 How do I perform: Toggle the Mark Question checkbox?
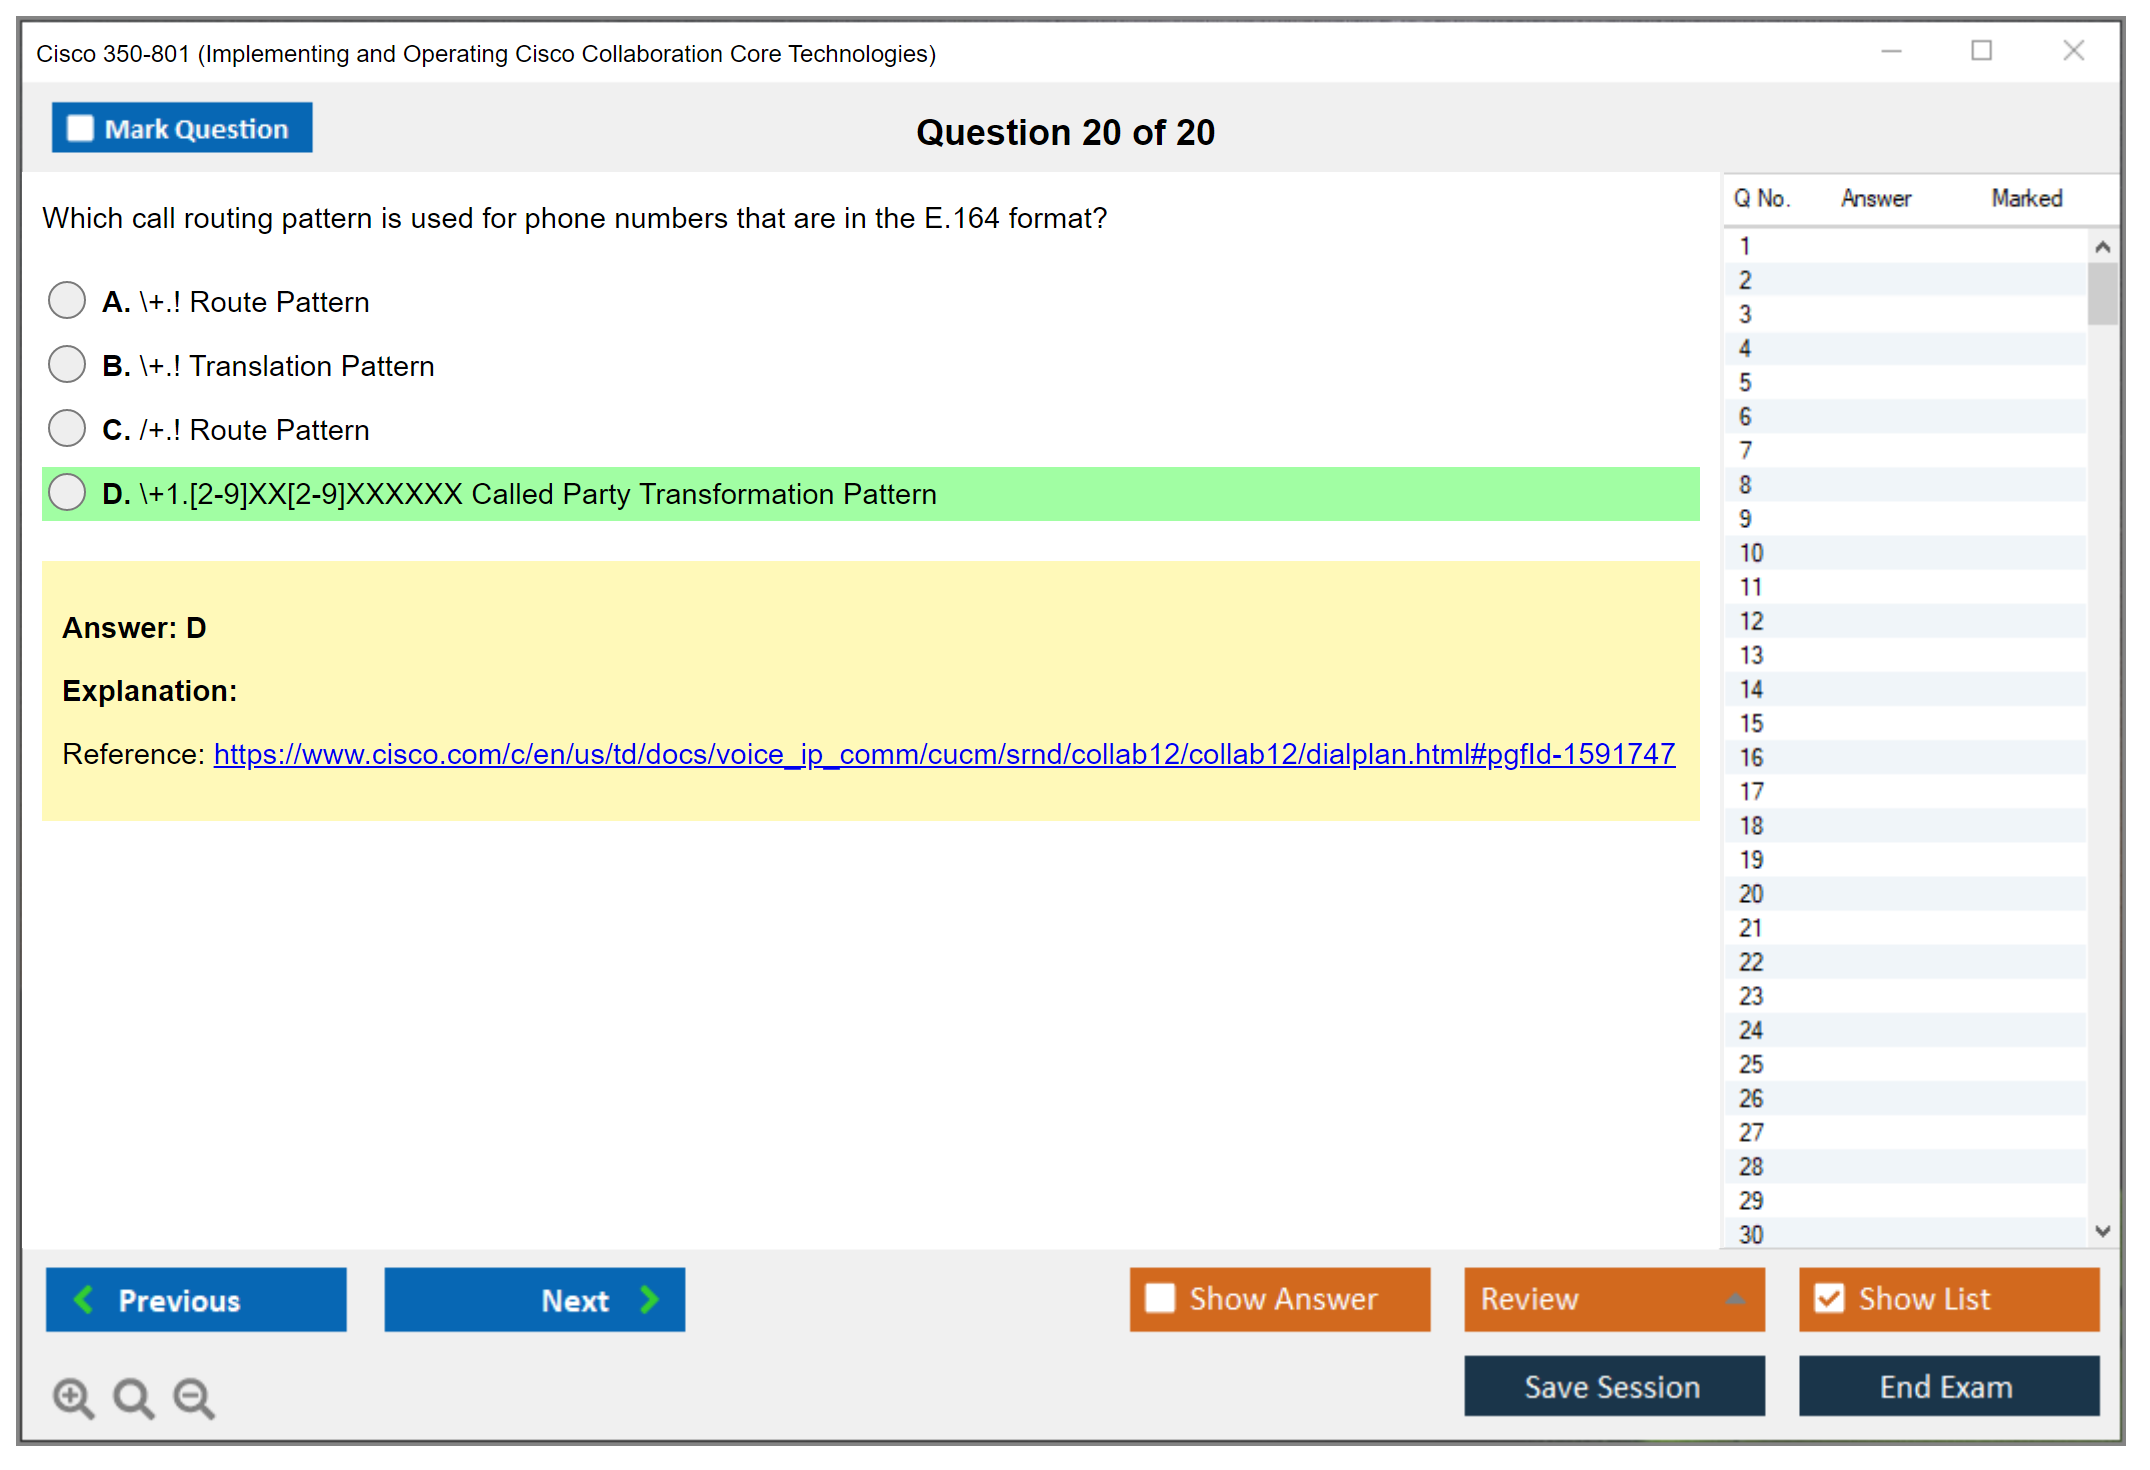[x=80, y=129]
